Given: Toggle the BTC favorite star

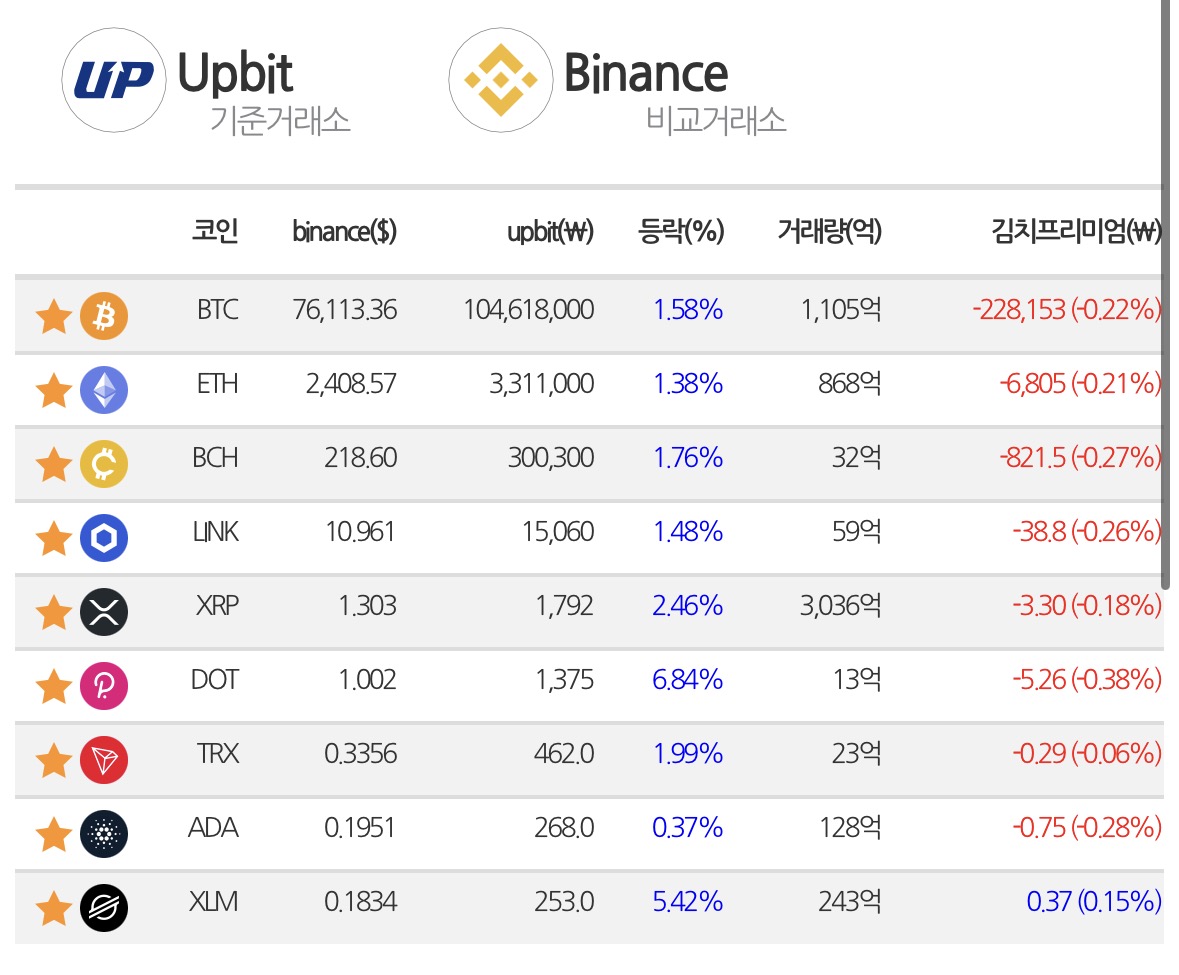Looking at the screenshot, I should (53, 316).
